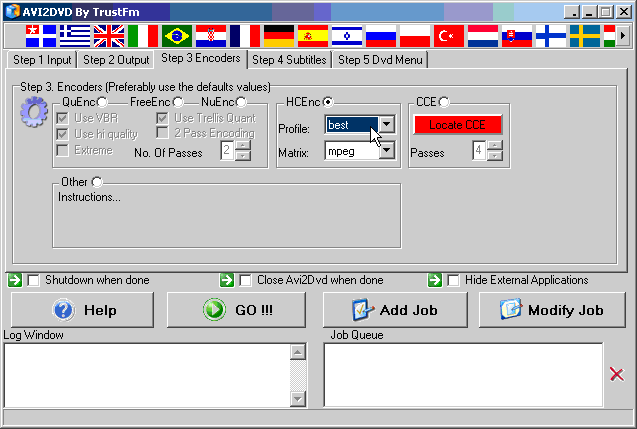
Task: Tick Close Avi2Dvd when done
Action: (245, 280)
